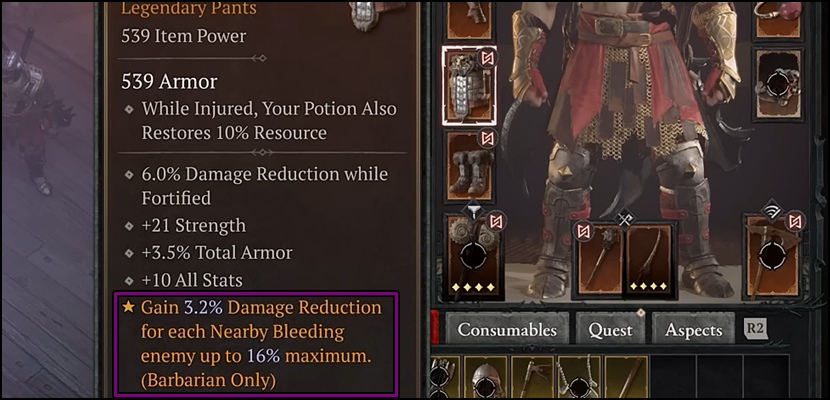Click the crossed axes dual-wield icon

pyautogui.click(x=625, y=219)
